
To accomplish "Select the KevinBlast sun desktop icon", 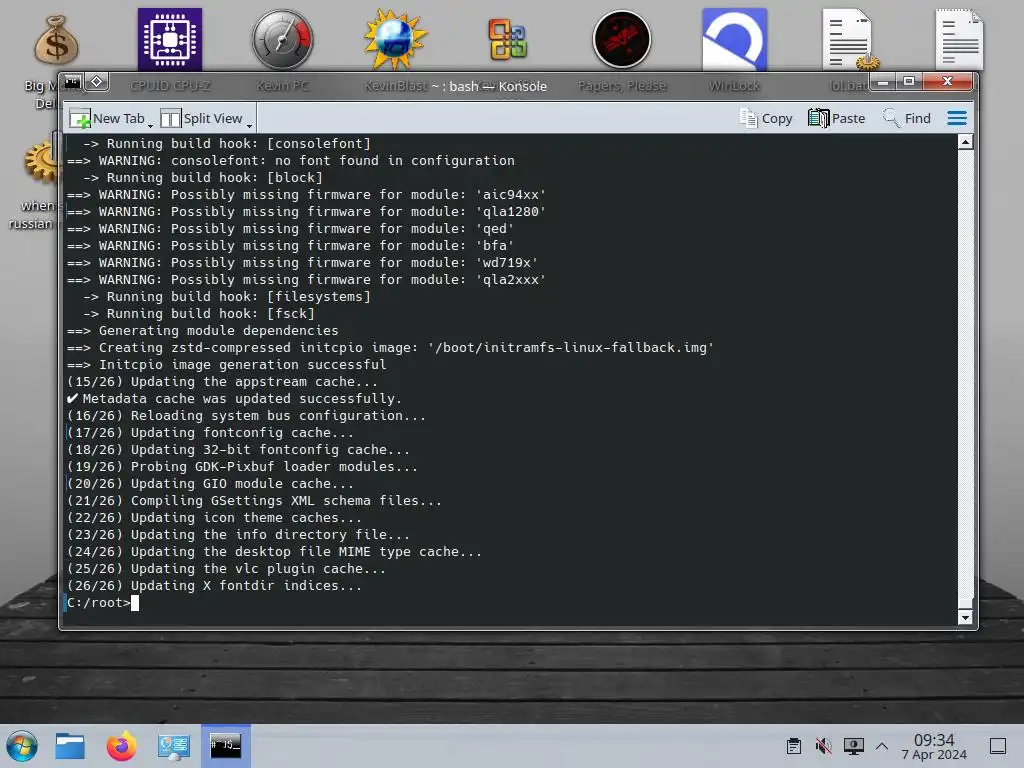I will (395, 40).
